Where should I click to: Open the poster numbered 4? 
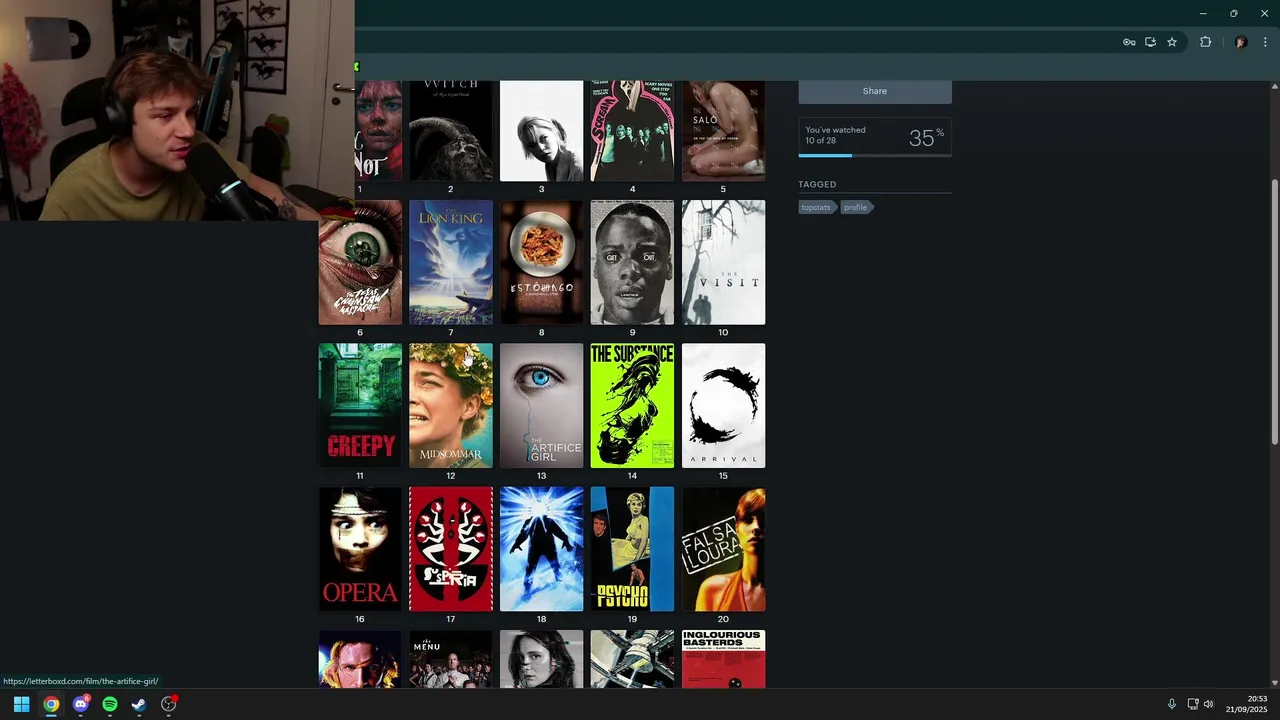632,130
